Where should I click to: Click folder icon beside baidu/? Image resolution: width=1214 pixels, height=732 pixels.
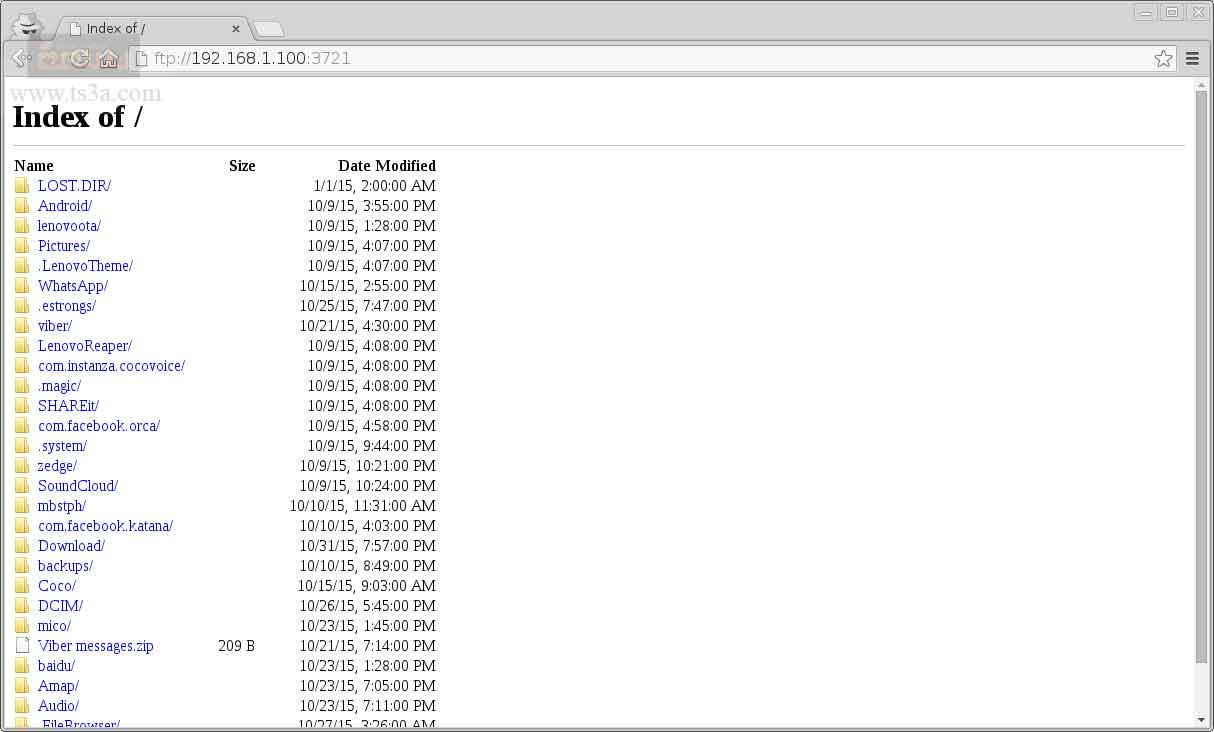22,666
